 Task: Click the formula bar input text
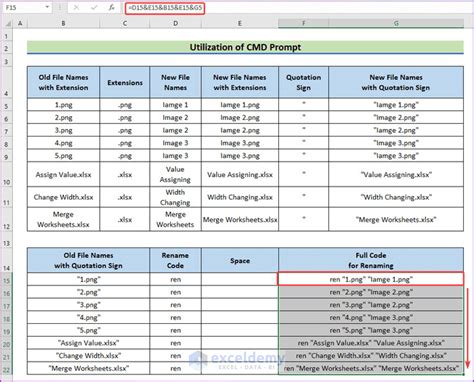pyautogui.click(x=165, y=8)
